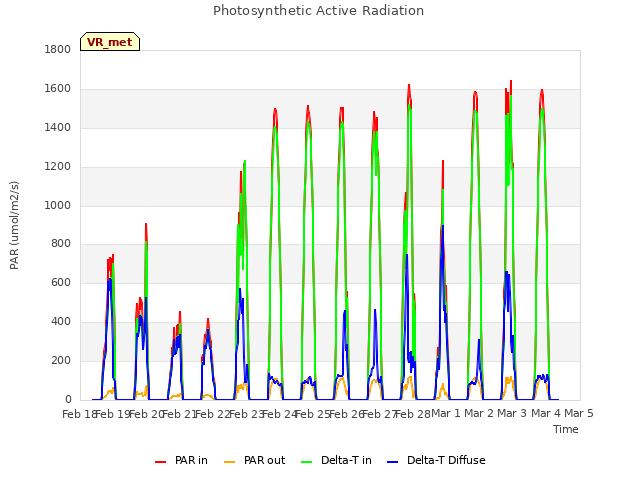640x480 pixels.
Task: Click the blue Delta-T Diffuse legend swatch
Action: 392,462
